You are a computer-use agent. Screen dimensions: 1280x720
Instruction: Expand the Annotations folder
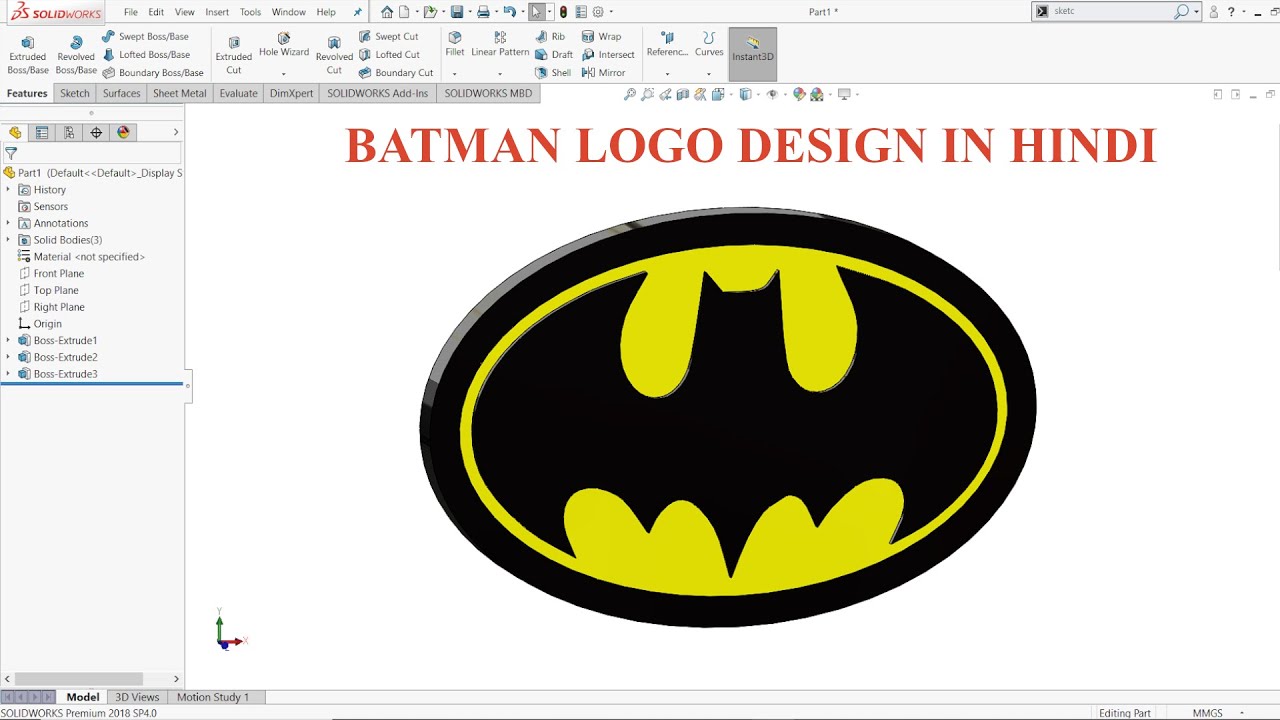point(8,223)
